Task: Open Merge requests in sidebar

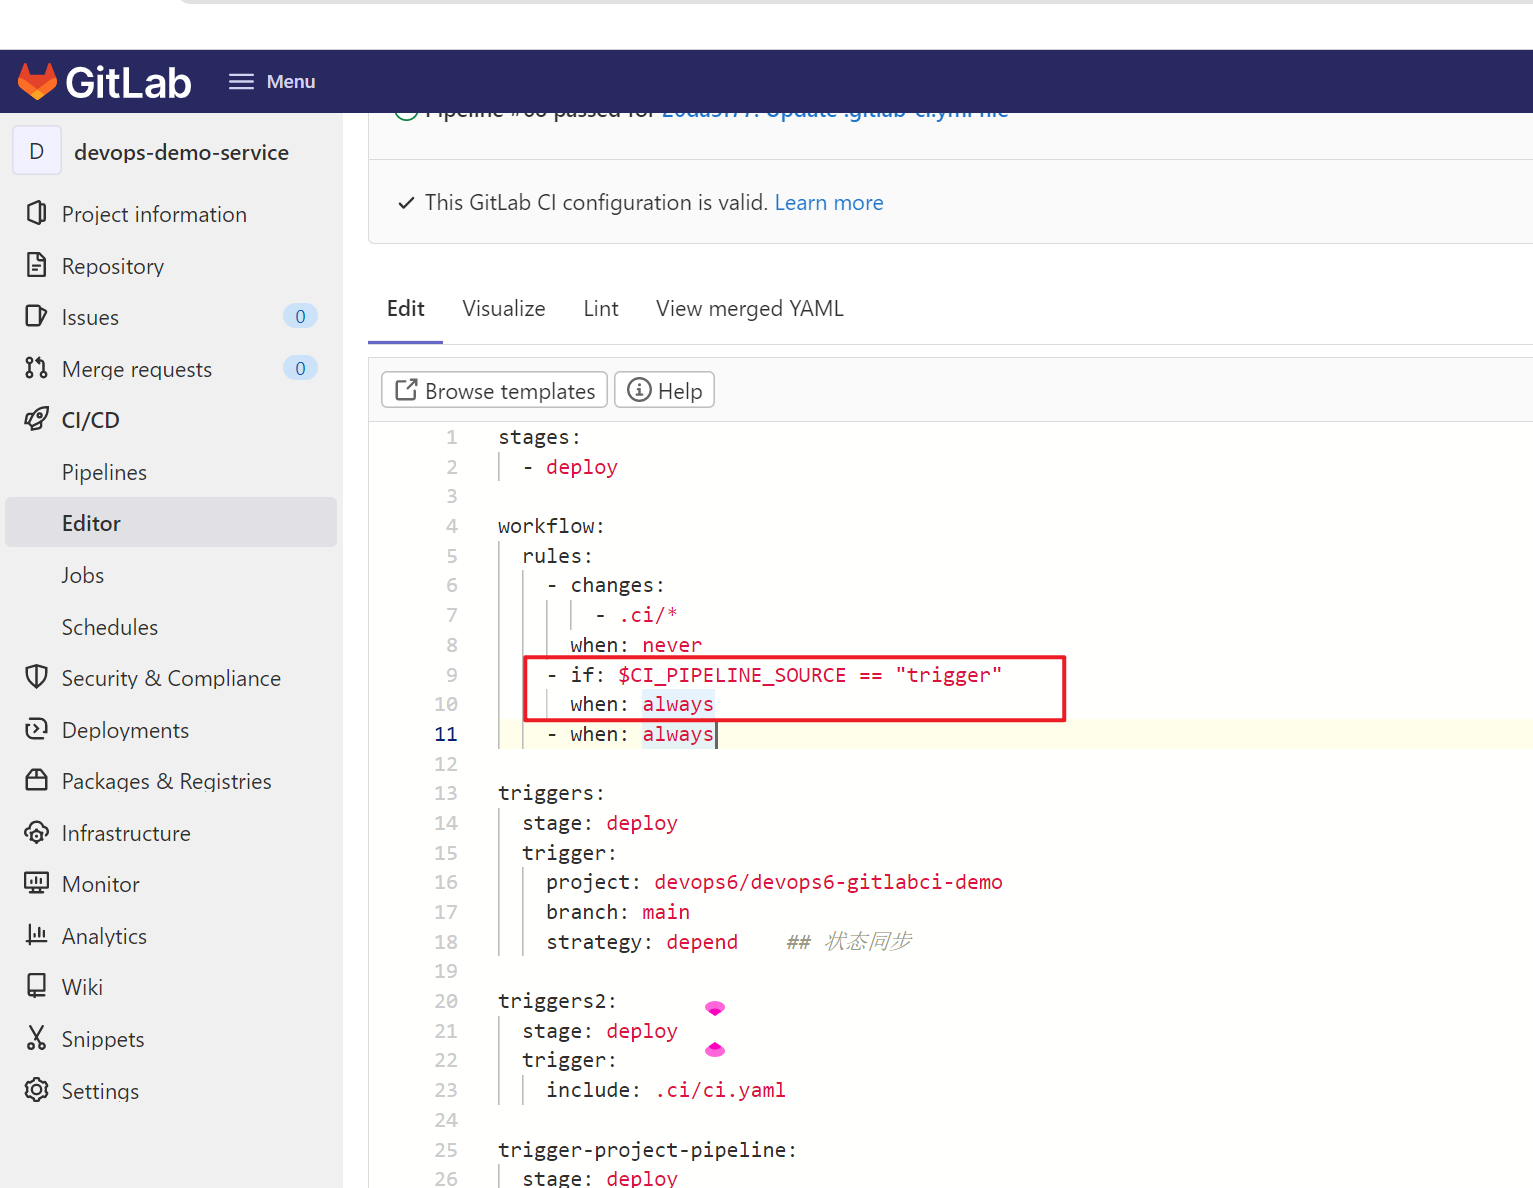Action: click(x=137, y=369)
